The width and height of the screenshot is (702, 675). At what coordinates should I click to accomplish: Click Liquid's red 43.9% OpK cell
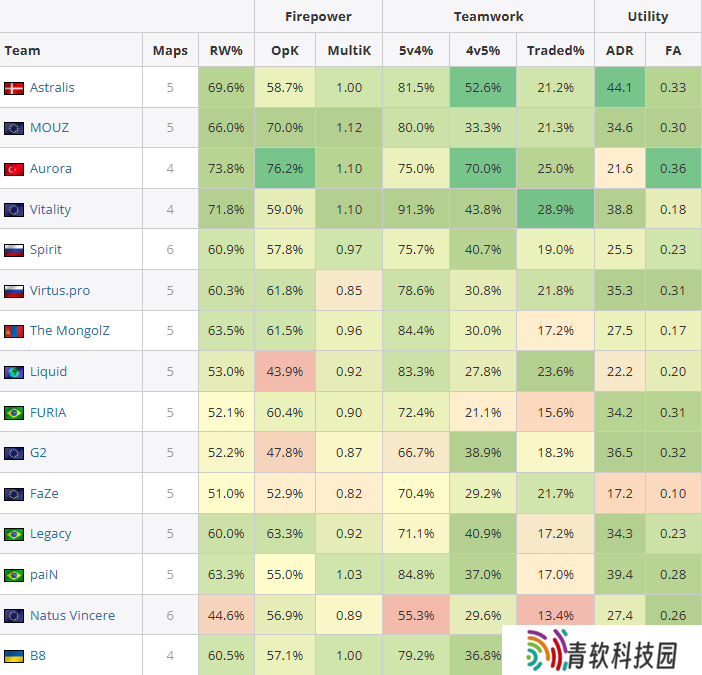[x=286, y=372]
